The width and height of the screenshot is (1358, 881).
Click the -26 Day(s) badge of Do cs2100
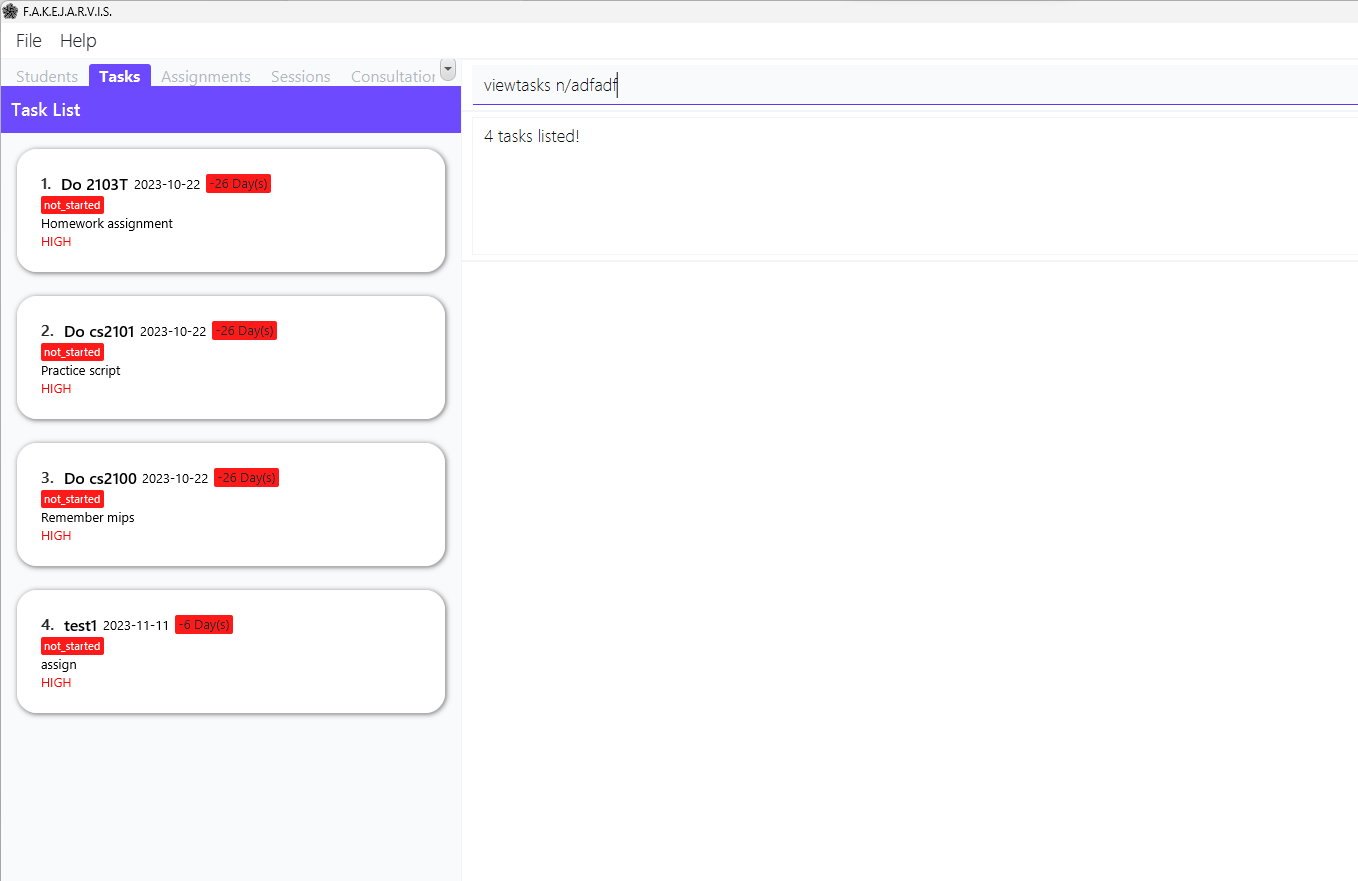point(246,478)
